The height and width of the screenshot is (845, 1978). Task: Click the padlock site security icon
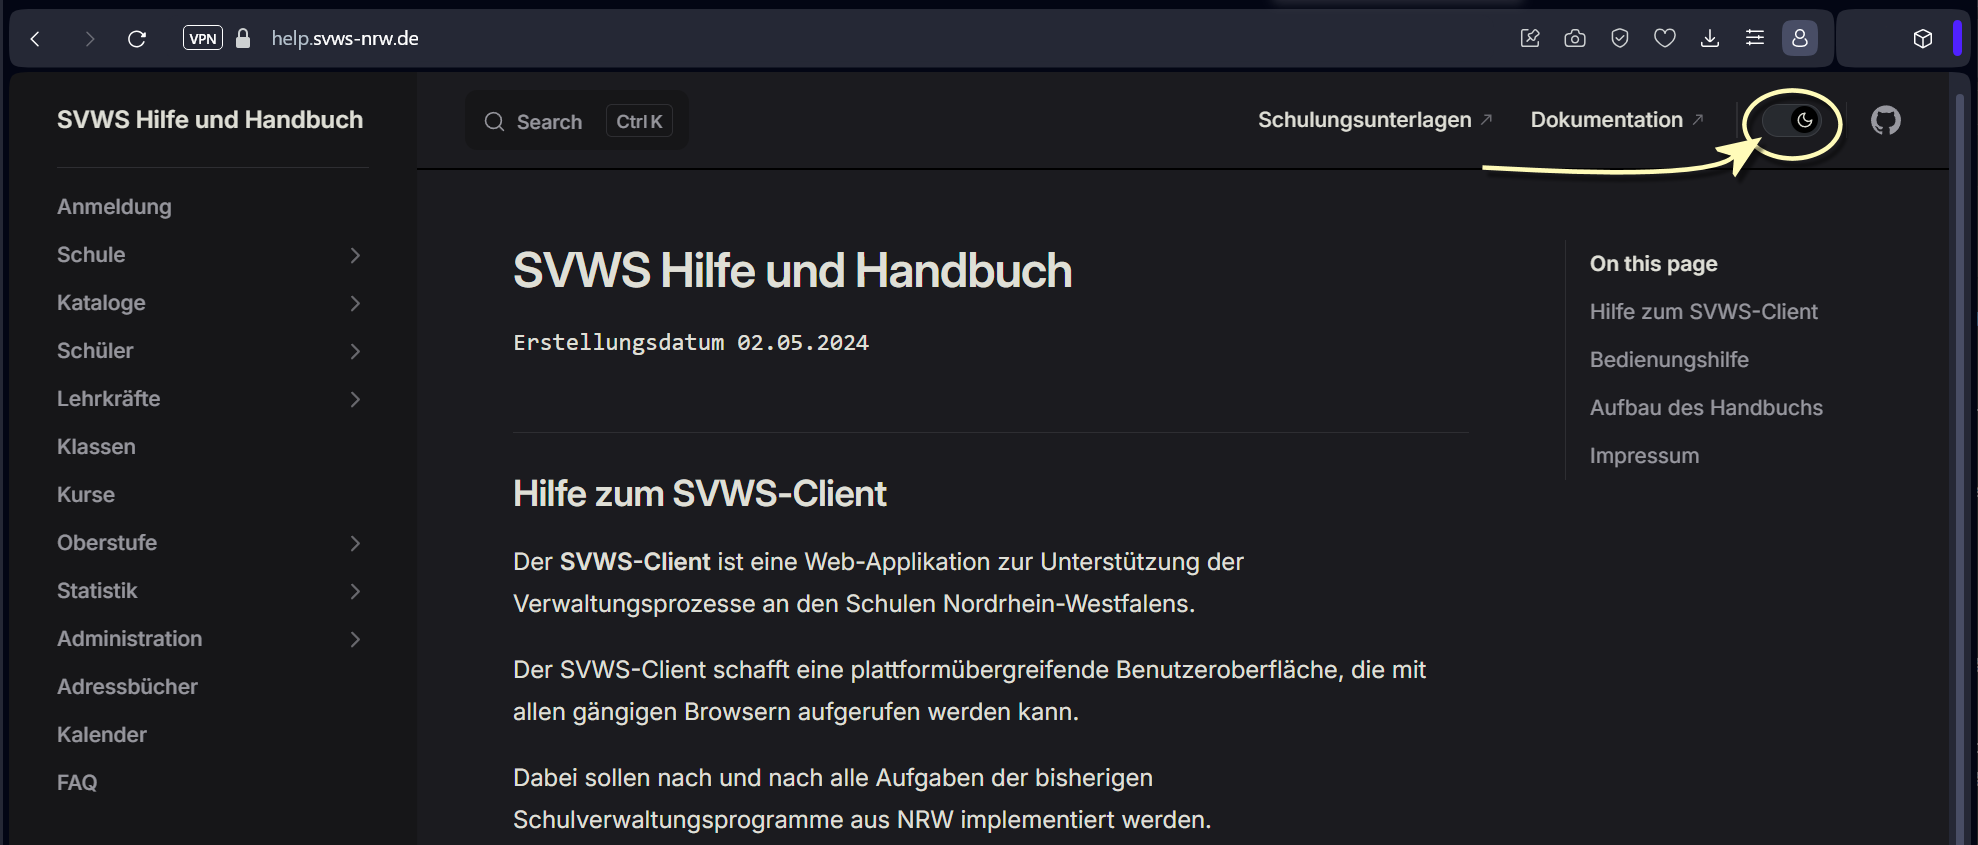click(243, 38)
